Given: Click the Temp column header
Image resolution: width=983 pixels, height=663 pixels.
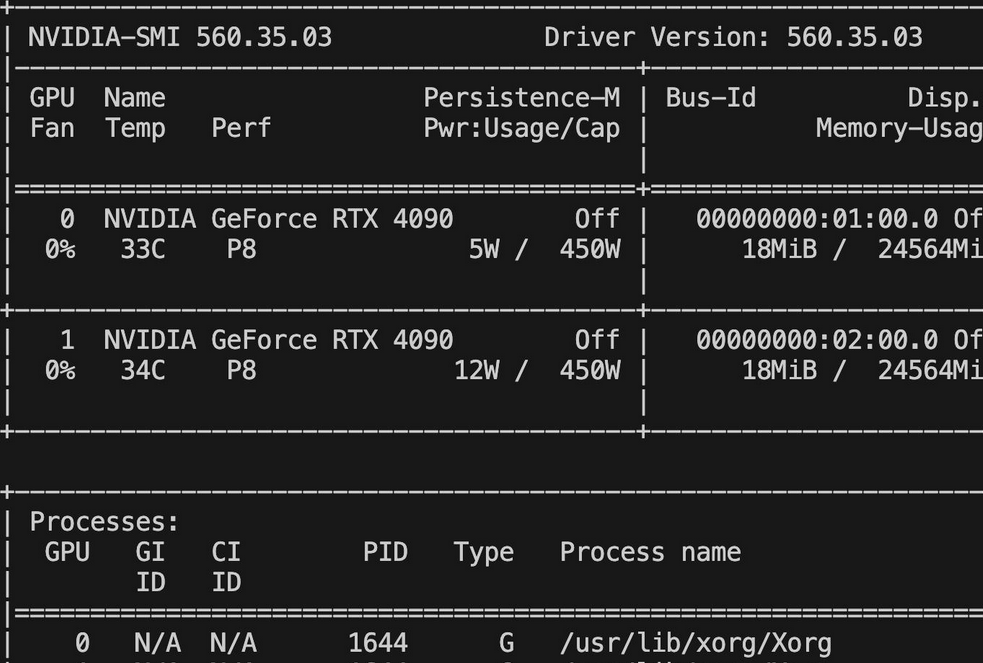Looking at the screenshot, I should 135,129.
